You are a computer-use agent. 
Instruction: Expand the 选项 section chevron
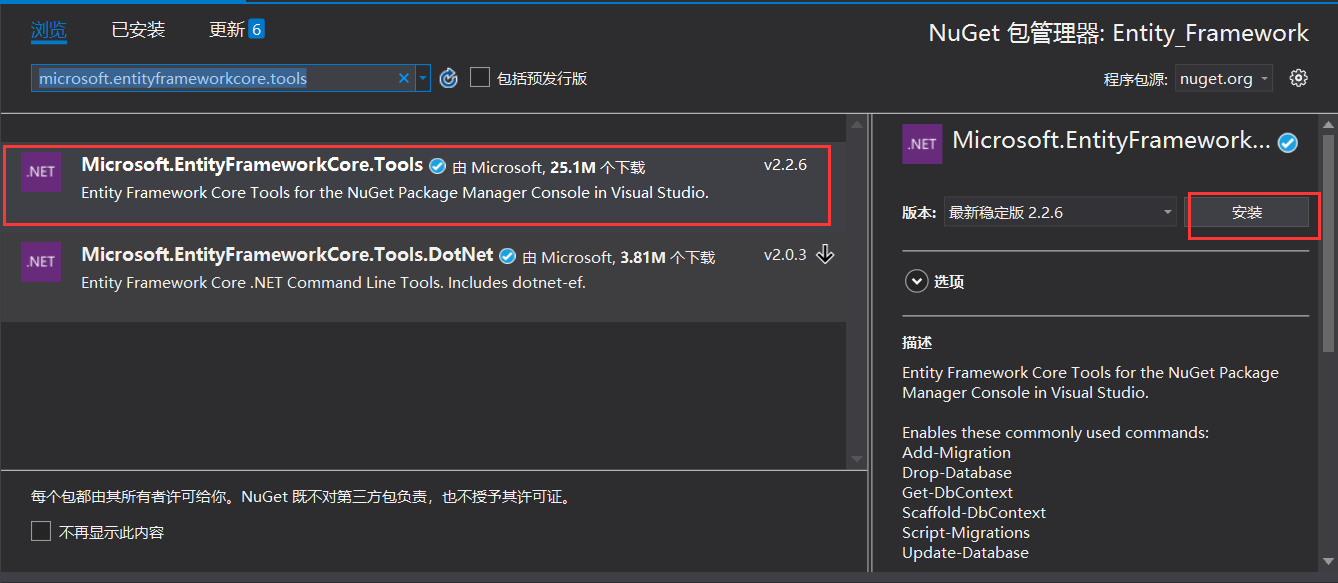click(x=916, y=282)
